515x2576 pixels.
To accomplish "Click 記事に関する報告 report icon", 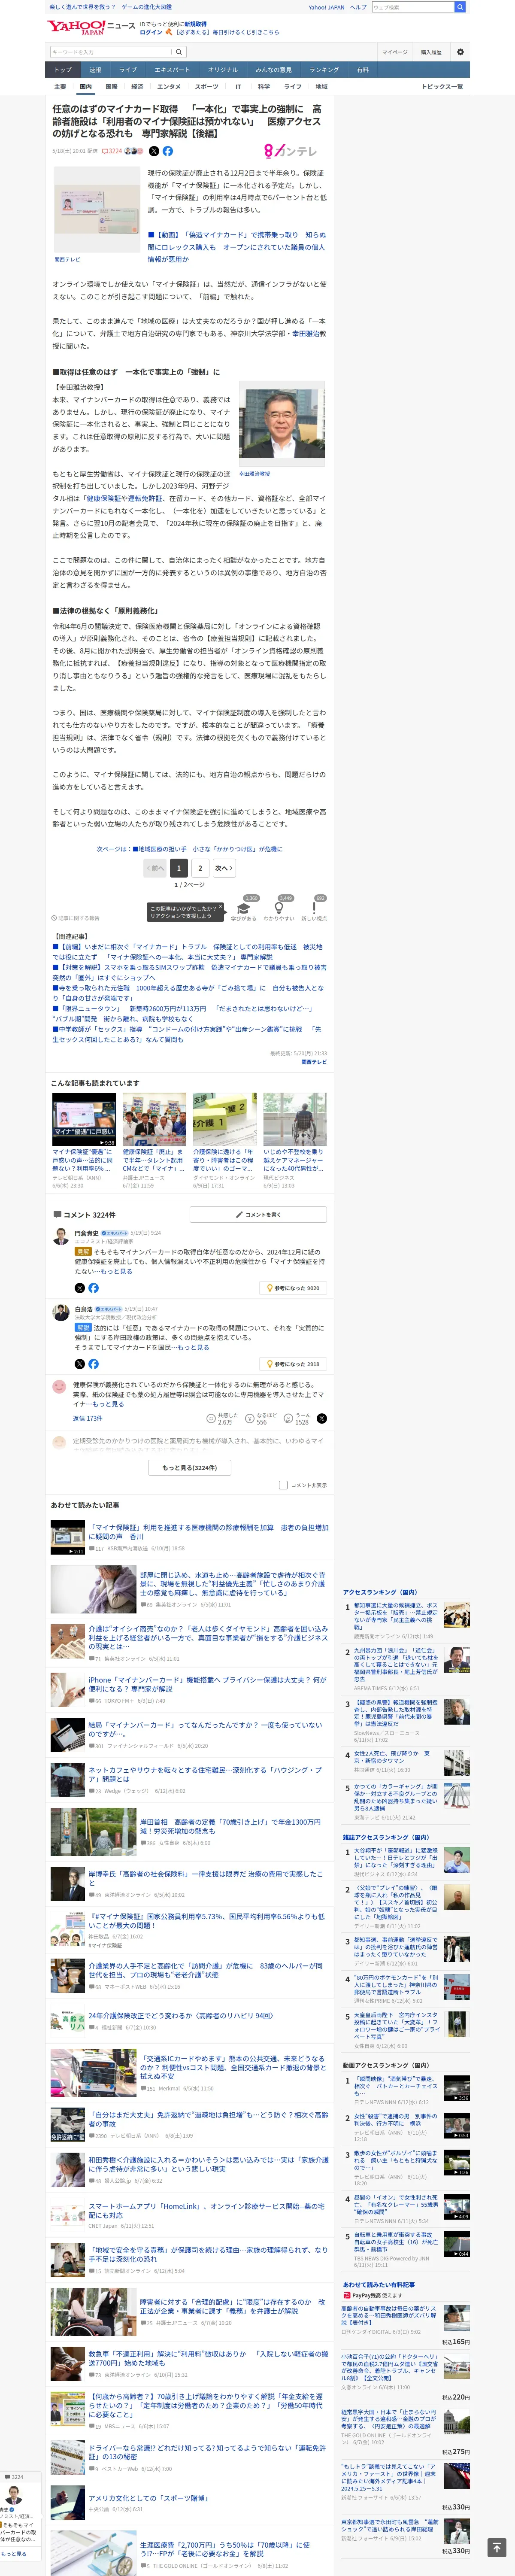I will click(76, 918).
